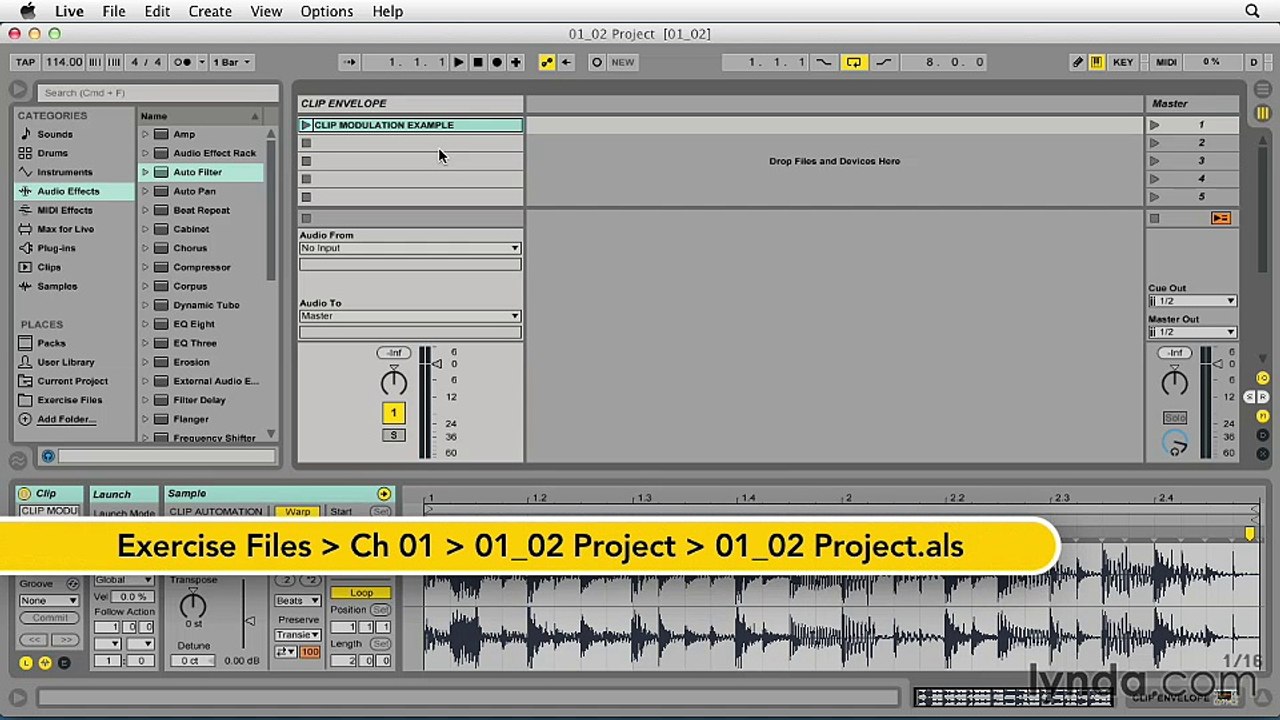Click Add Folder link
This screenshot has width=1280, height=720.
click(x=66, y=419)
